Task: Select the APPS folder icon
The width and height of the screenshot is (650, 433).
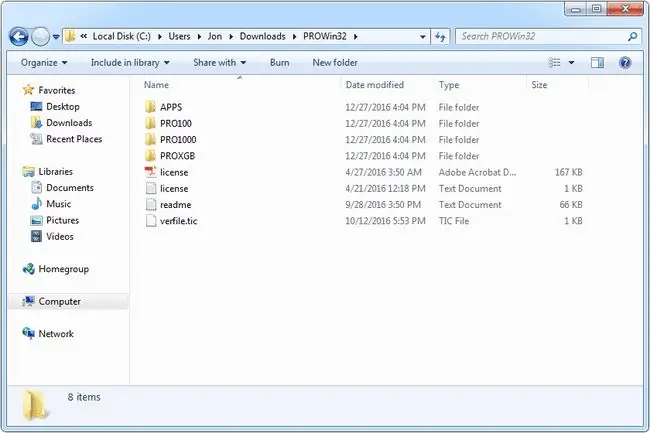Action: (150, 107)
